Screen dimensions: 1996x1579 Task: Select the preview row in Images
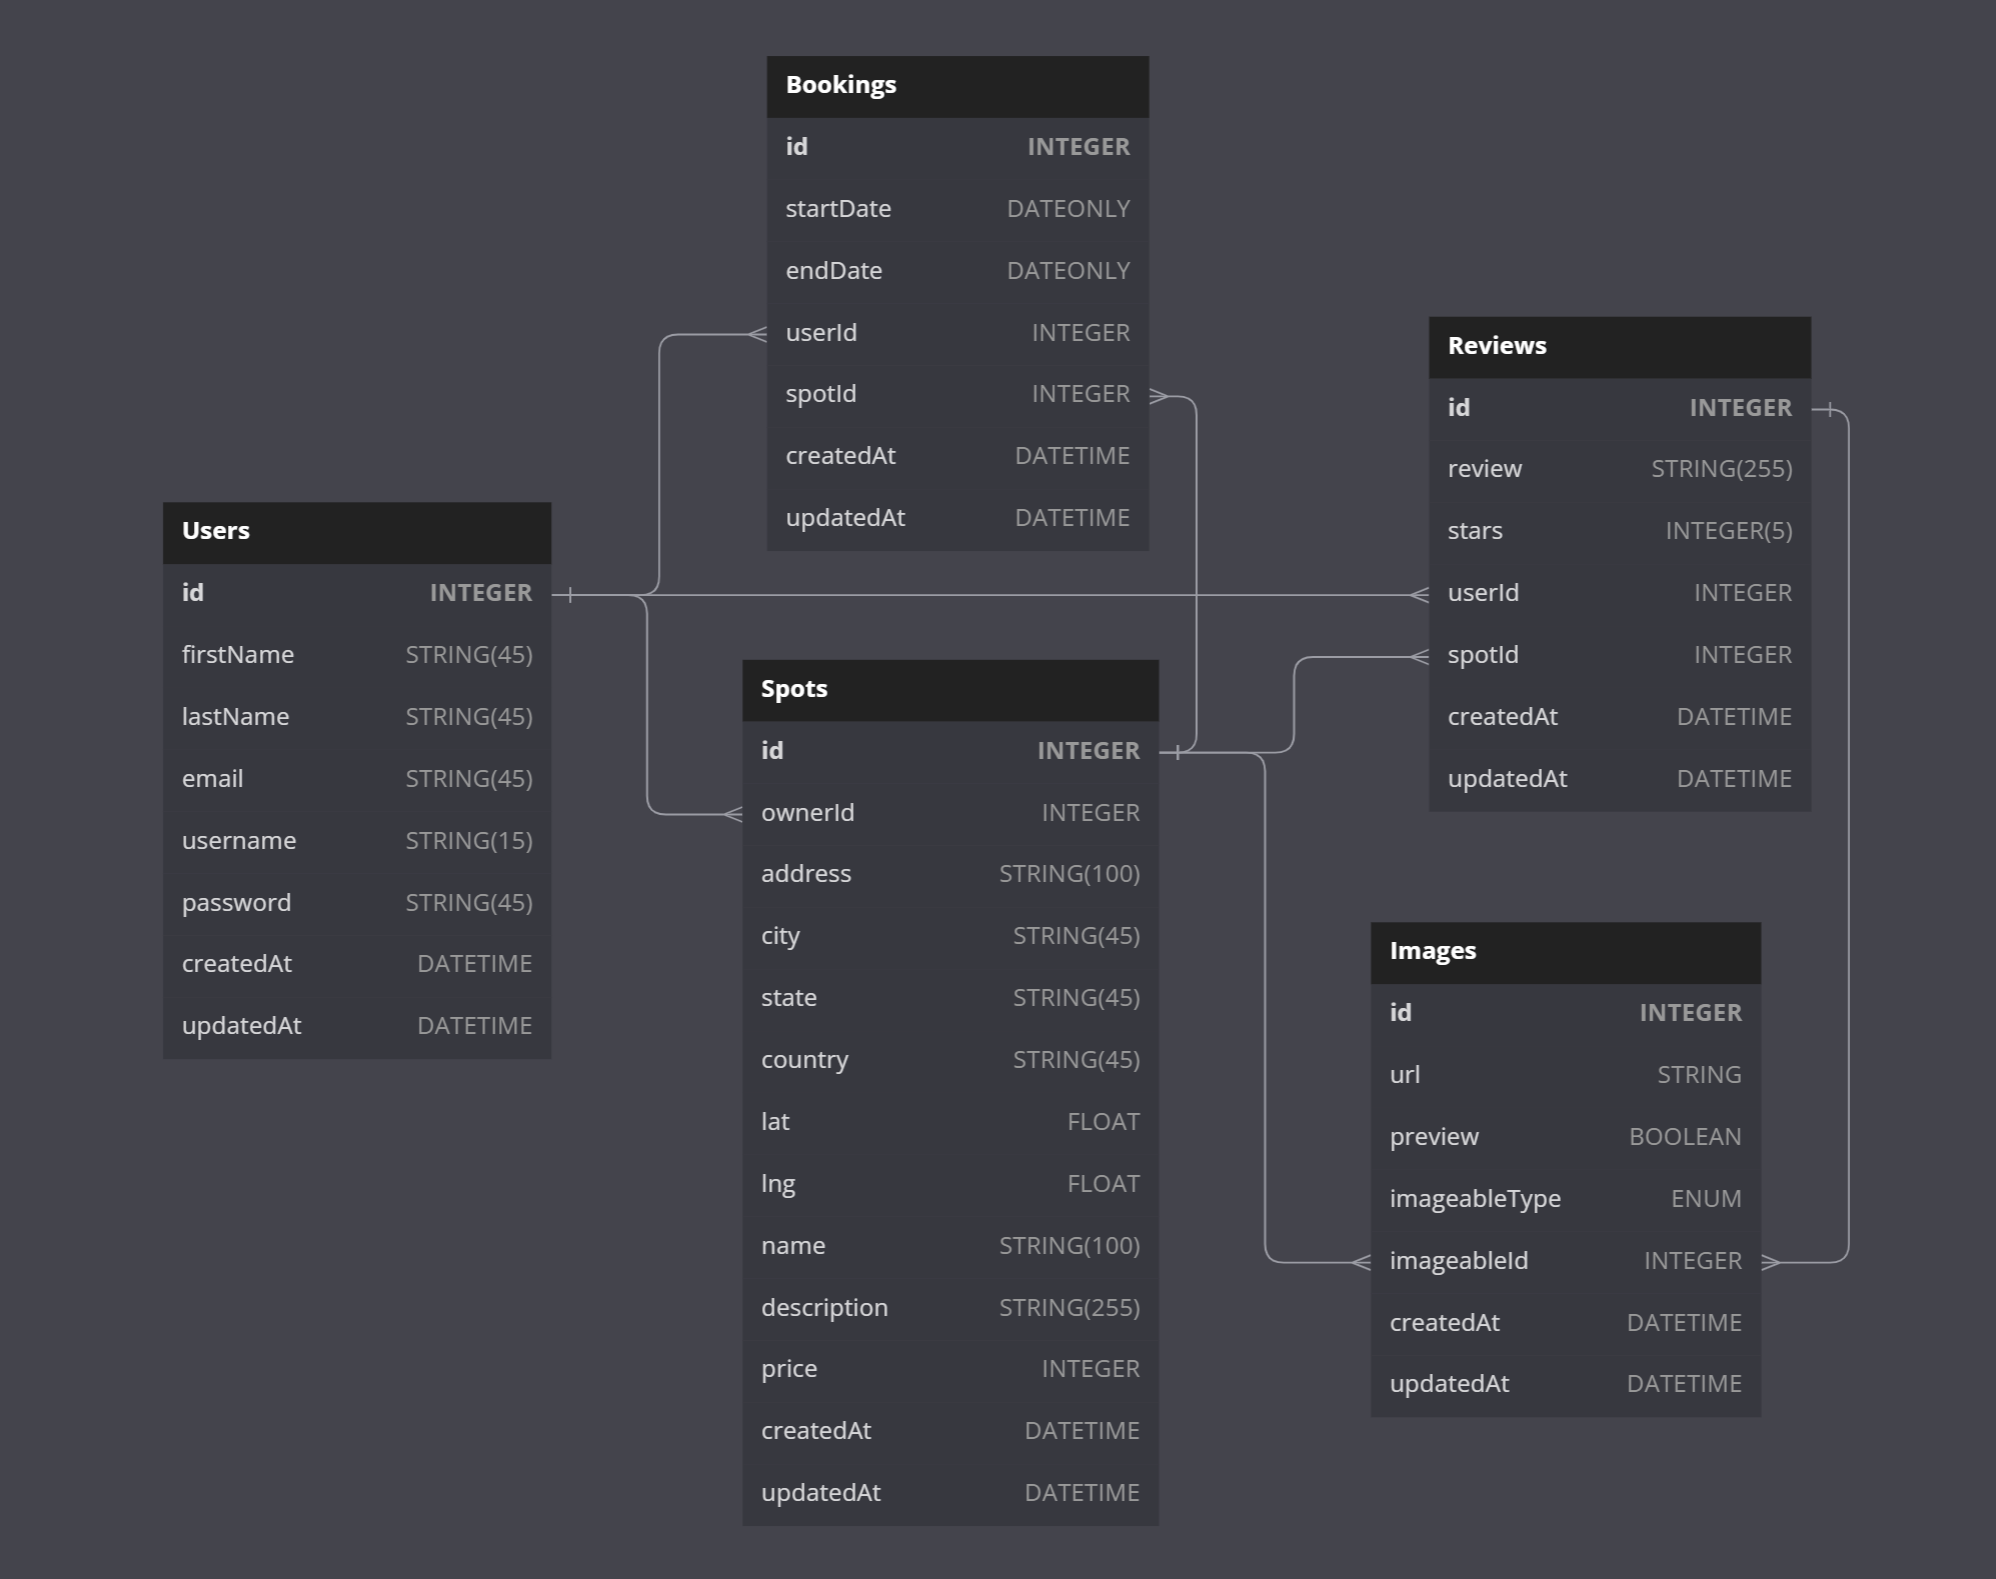[1564, 1137]
